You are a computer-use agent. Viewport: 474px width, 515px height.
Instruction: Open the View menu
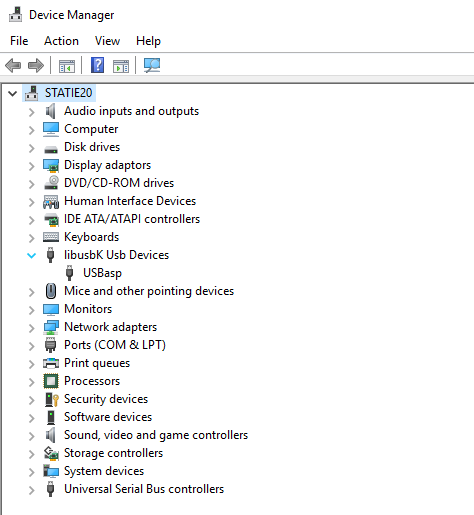point(107,41)
